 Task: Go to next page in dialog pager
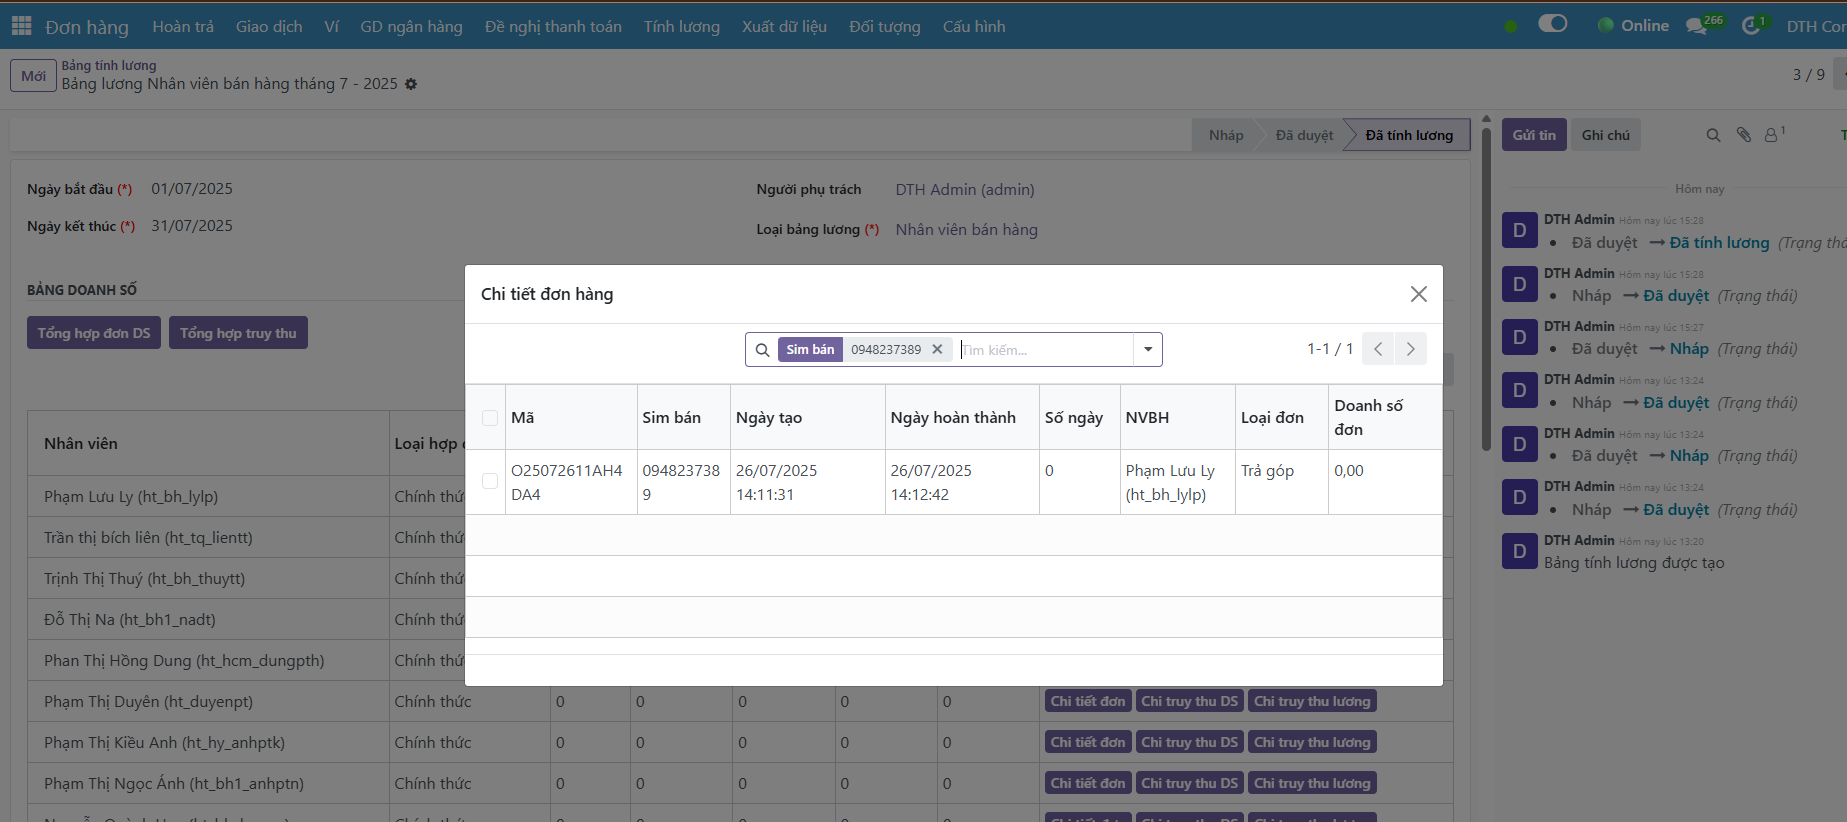click(x=1410, y=349)
